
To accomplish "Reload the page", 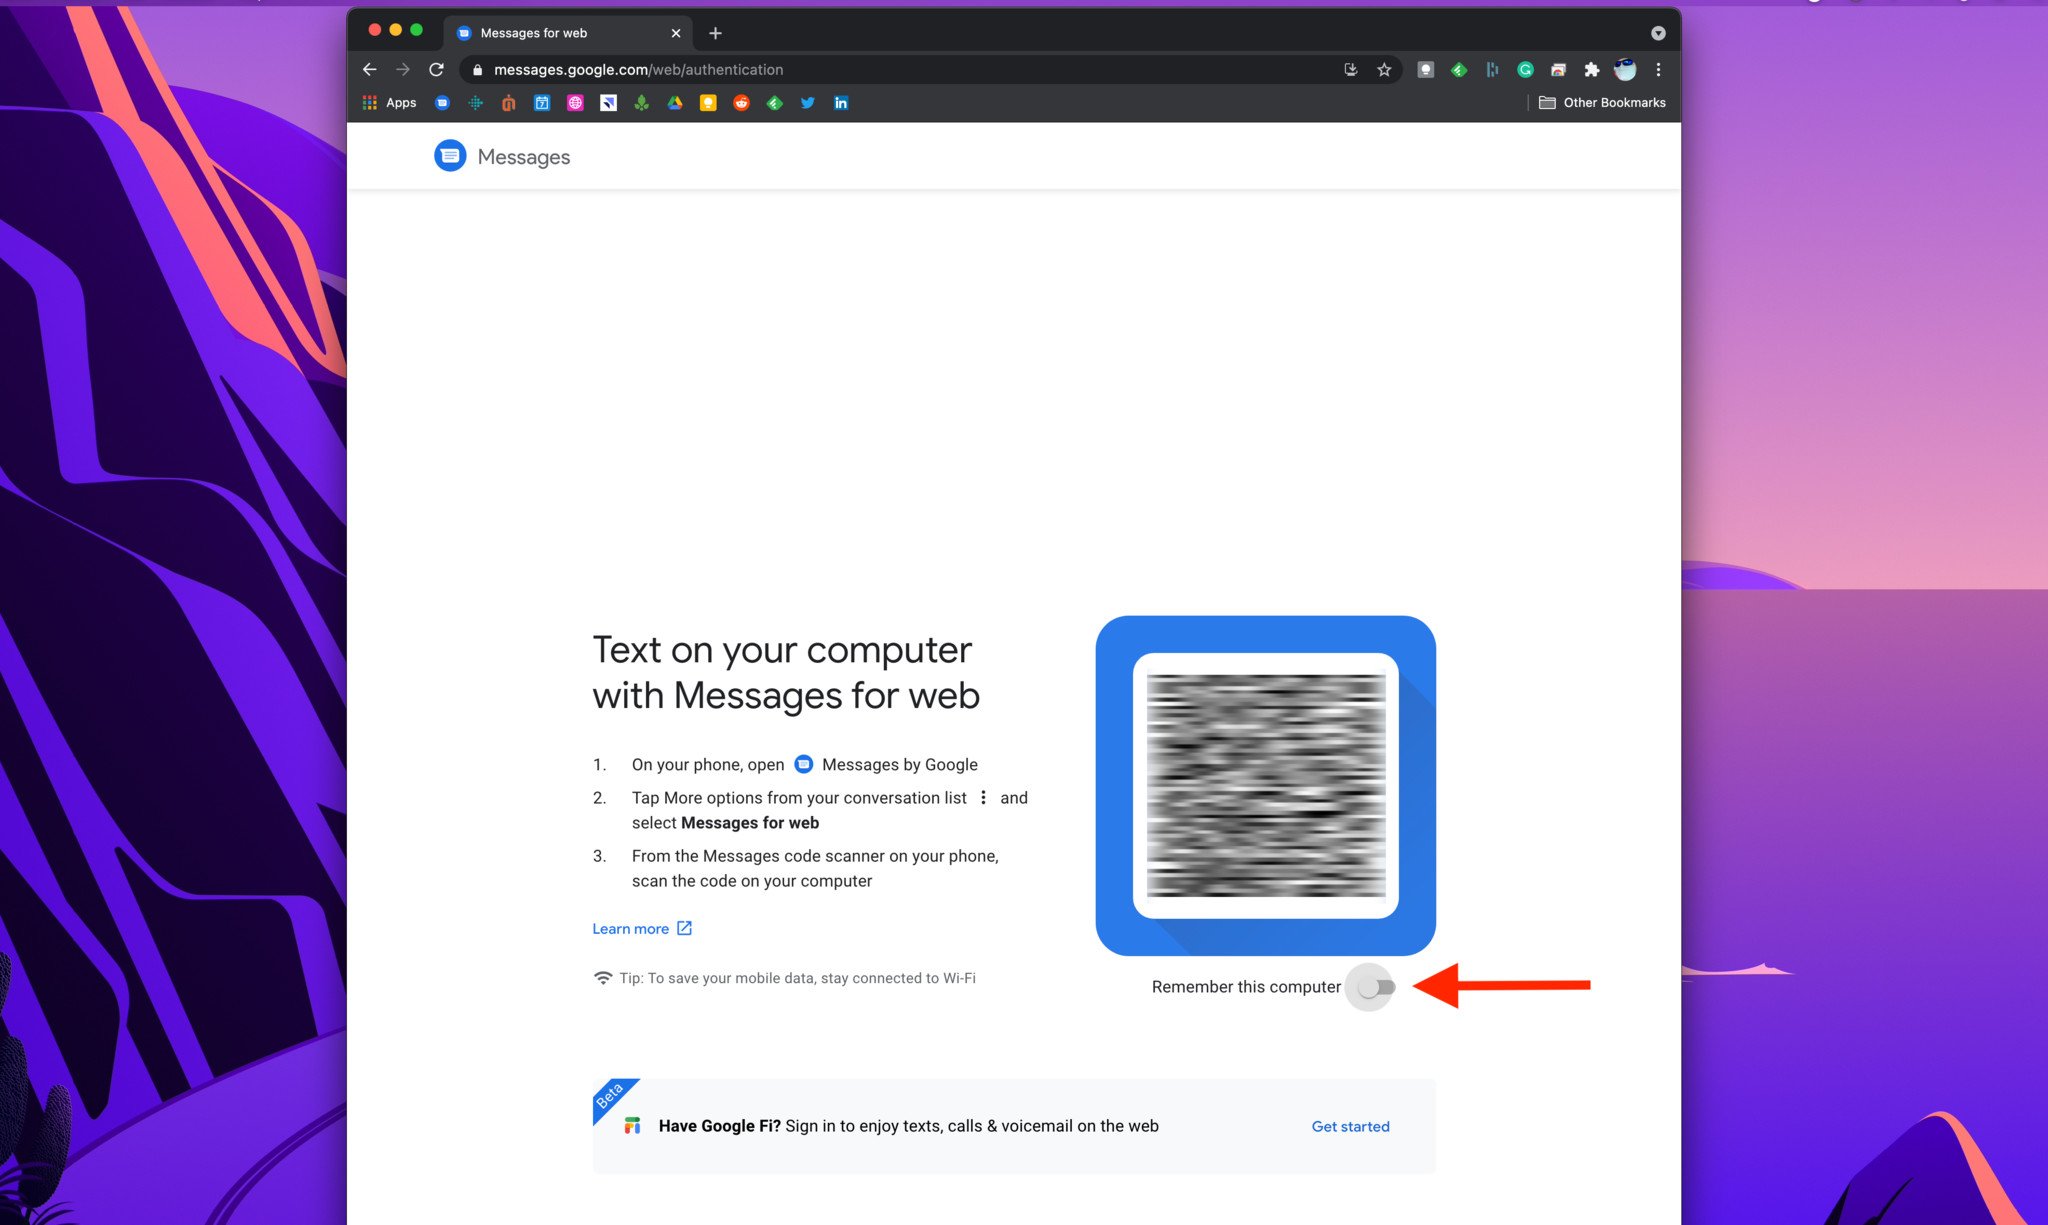I will (x=436, y=70).
